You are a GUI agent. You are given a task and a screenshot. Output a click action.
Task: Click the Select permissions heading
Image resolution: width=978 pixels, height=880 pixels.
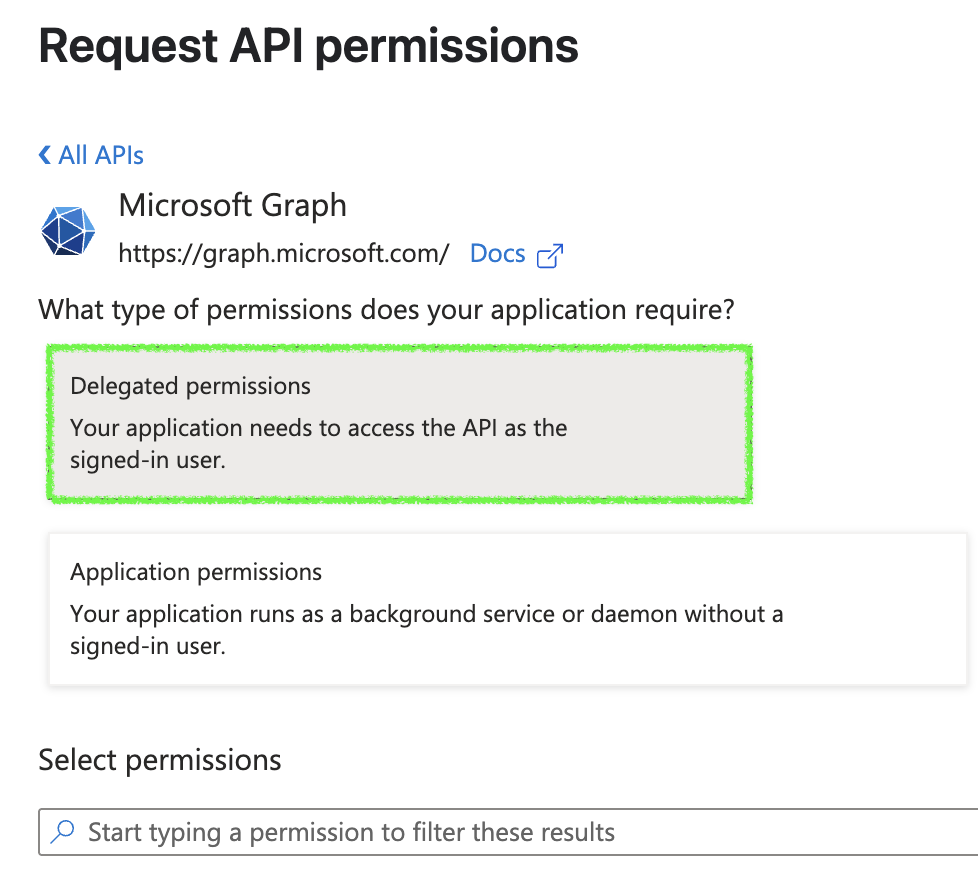pyautogui.click(x=160, y=761)
